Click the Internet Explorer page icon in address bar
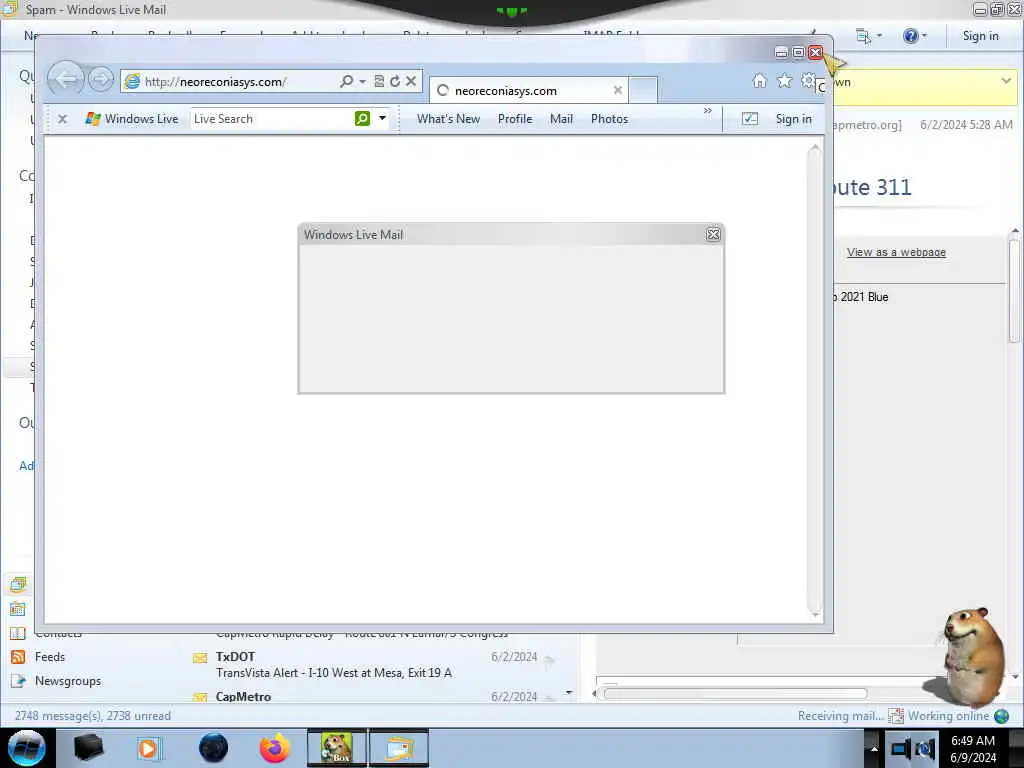The width and height of the screenshot is (1024, 768). (x=133, y=82)
